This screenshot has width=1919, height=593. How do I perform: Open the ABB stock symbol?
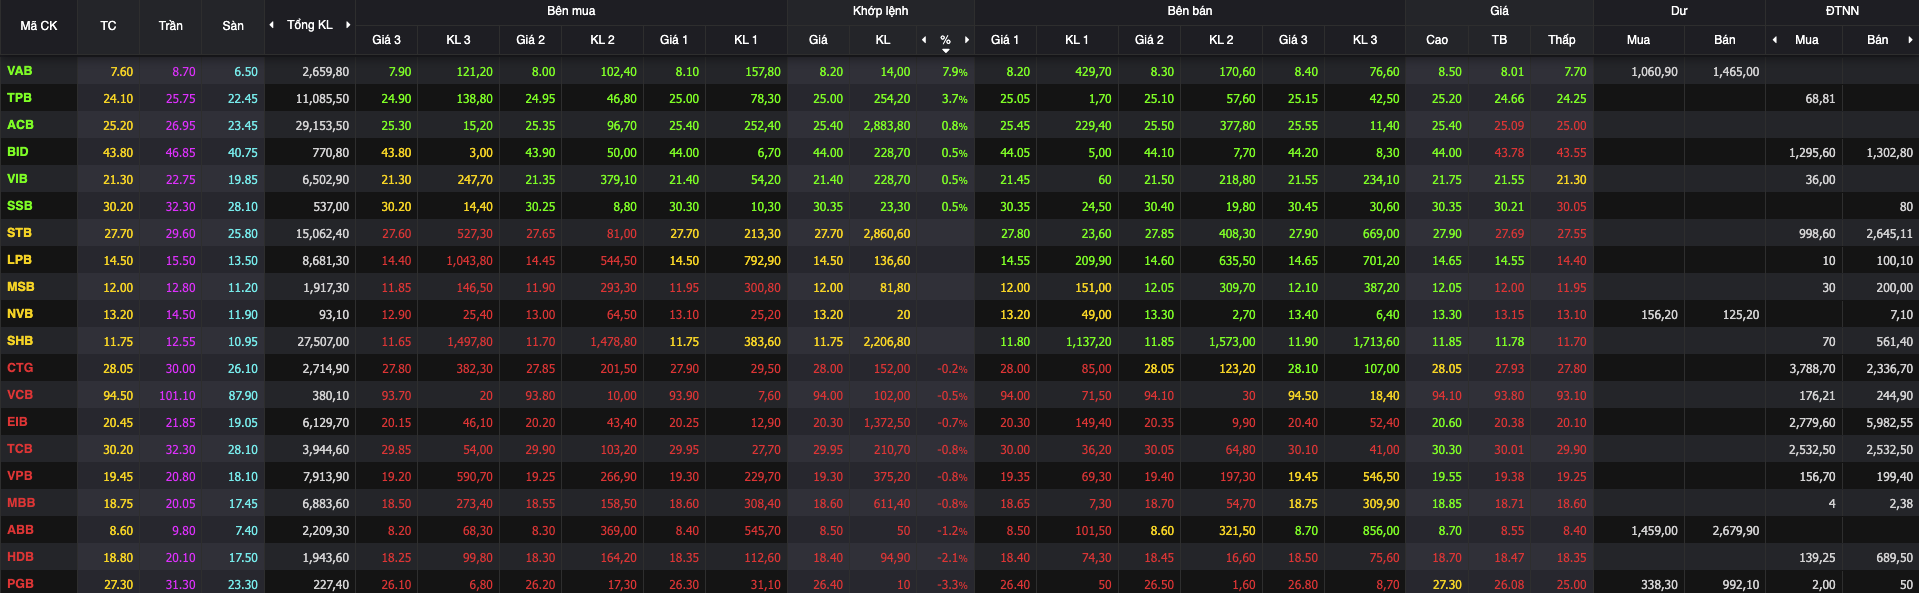pyautogui.click(x=20, y=530)
